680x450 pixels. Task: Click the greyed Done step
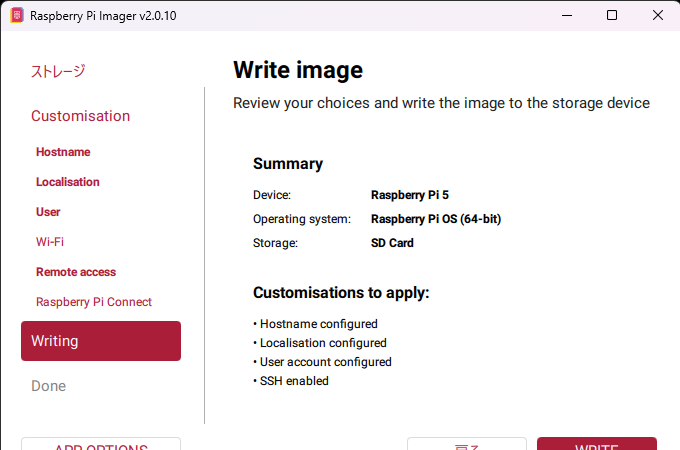tap(49, 386)
